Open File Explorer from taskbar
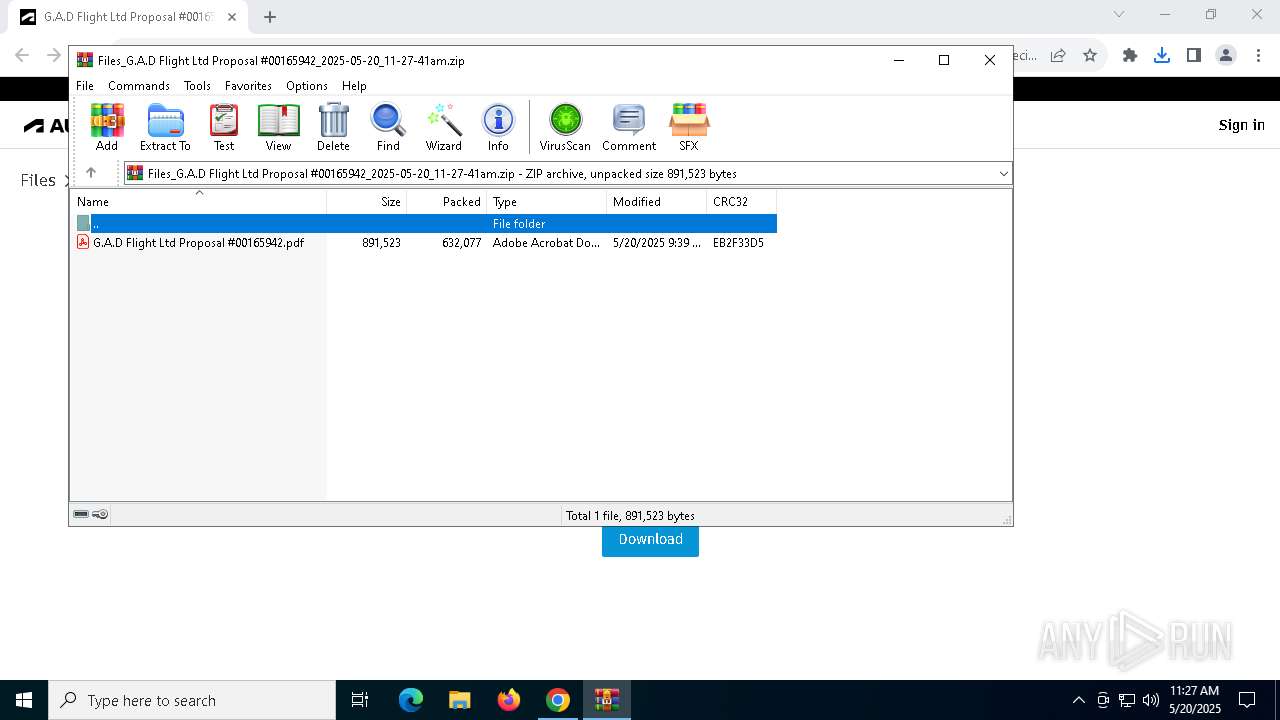The width and height of the screenshot is (1280, 720). click(x=460, y=700)
